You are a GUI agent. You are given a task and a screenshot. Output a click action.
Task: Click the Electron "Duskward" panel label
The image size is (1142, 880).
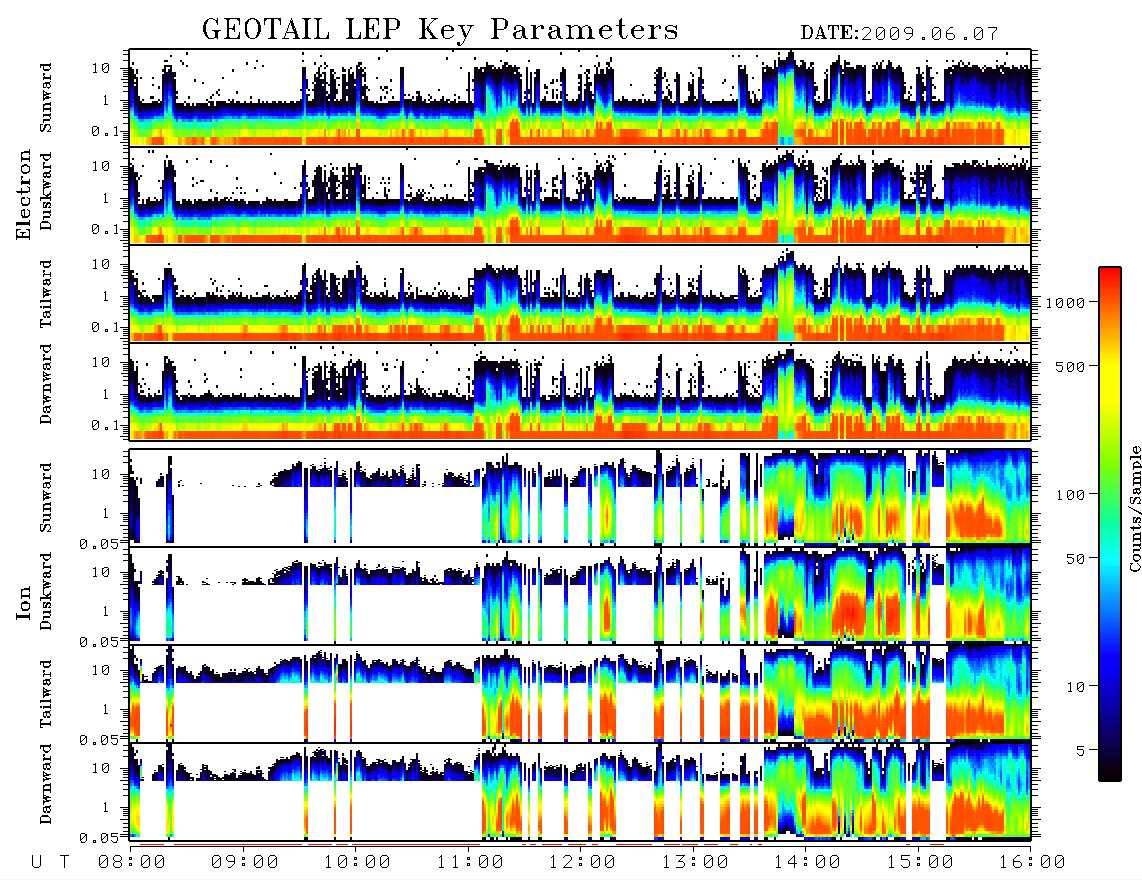(46, 192)
